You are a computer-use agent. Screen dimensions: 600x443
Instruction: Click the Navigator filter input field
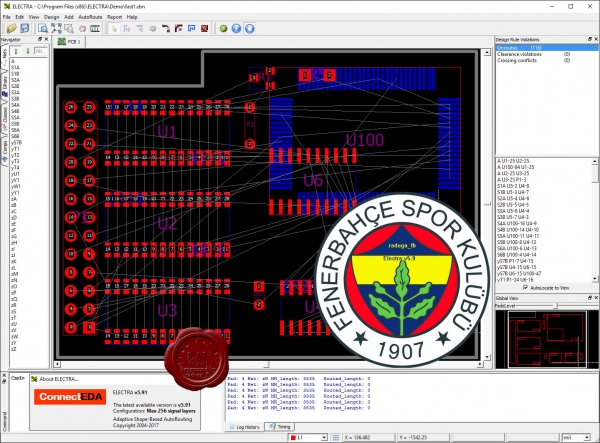41,51
